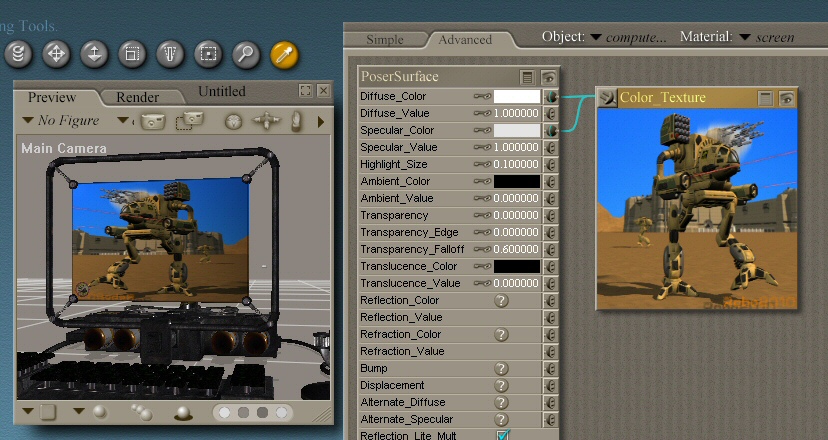Screen dimensions: 828x440
Task: Collapse the PoserSurface node panel
Action: pos(527,78)
